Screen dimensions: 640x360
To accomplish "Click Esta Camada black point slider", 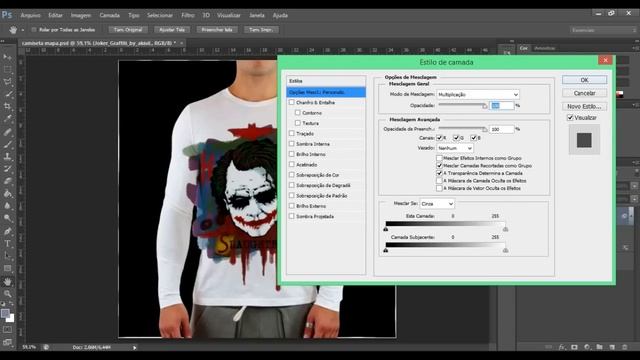I will pyautogui.click(x=386, y=229).
